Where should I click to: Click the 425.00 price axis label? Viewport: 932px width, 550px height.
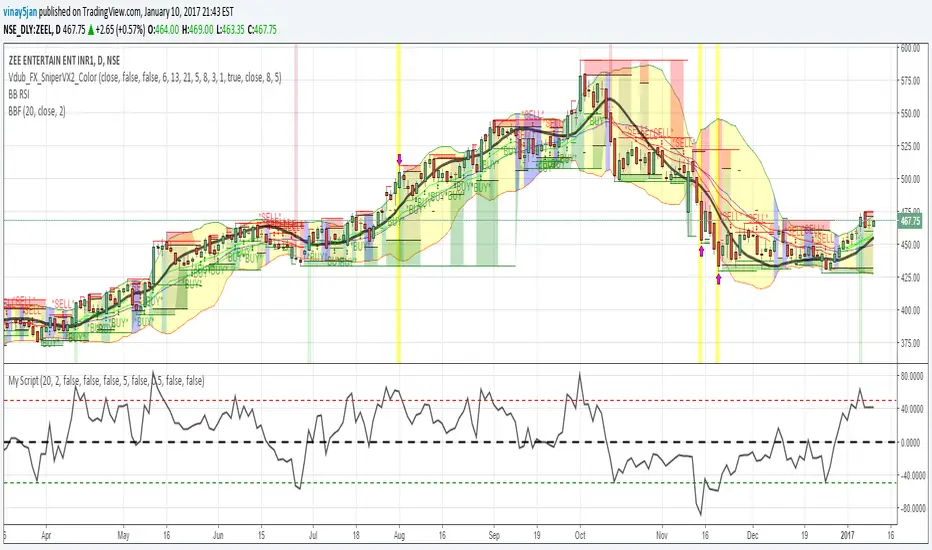click(910, 277)
